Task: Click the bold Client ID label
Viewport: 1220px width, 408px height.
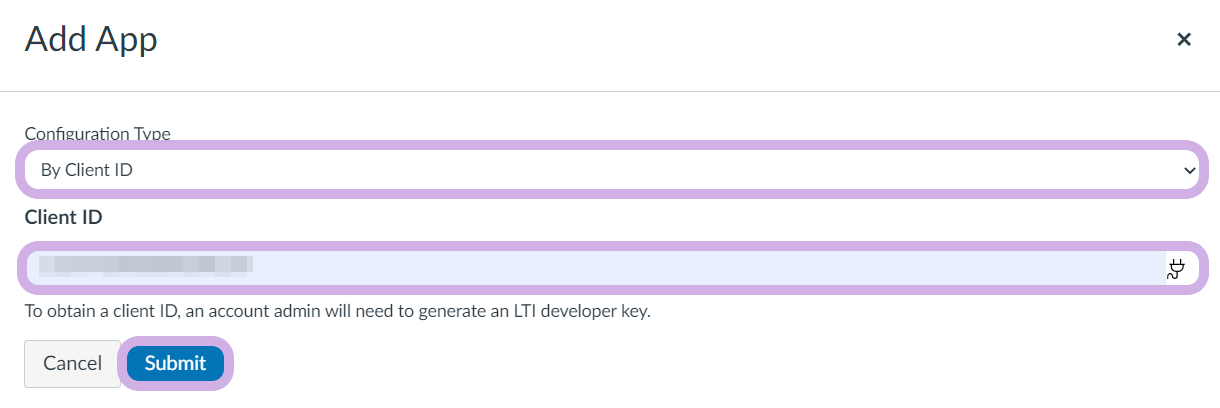Action: tap(64, 217)
